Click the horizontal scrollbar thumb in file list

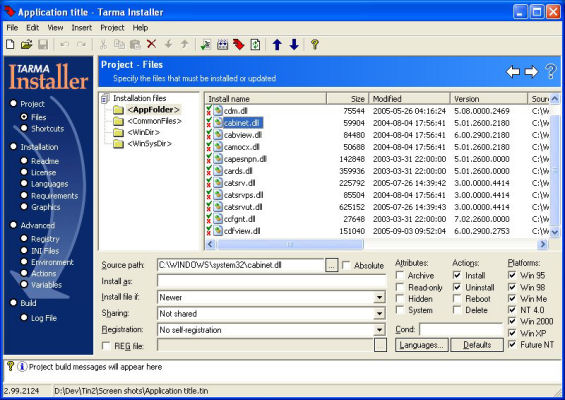click(290, 245)
